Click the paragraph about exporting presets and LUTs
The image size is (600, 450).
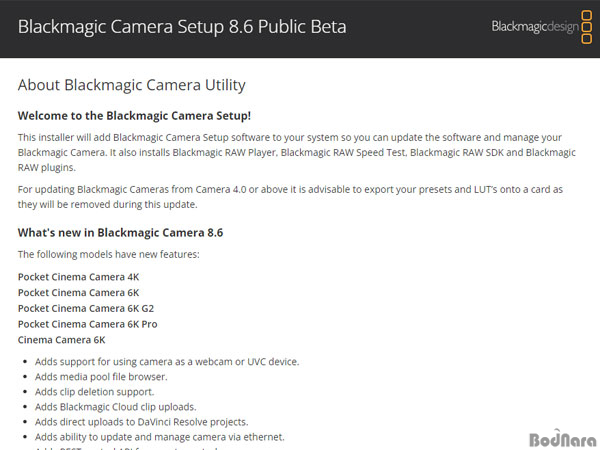(290, 197)
